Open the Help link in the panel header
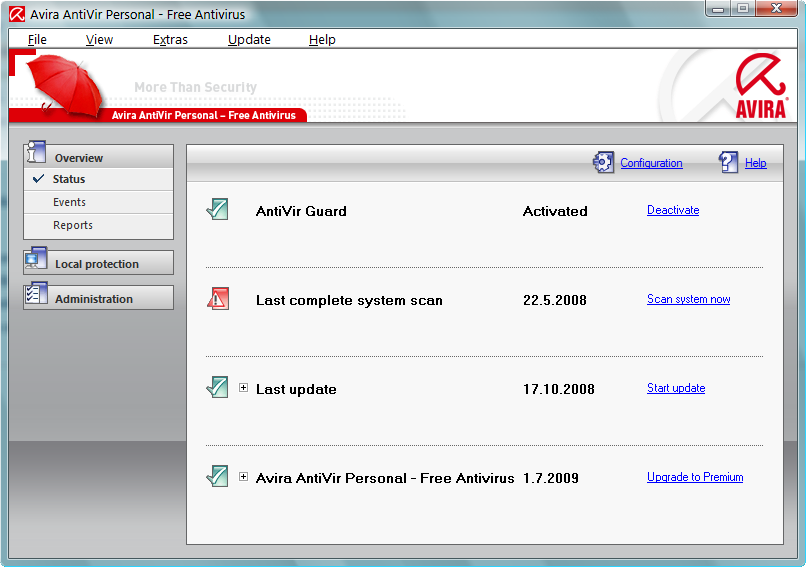This screenshot has height=567, width=806. (756, 163)
